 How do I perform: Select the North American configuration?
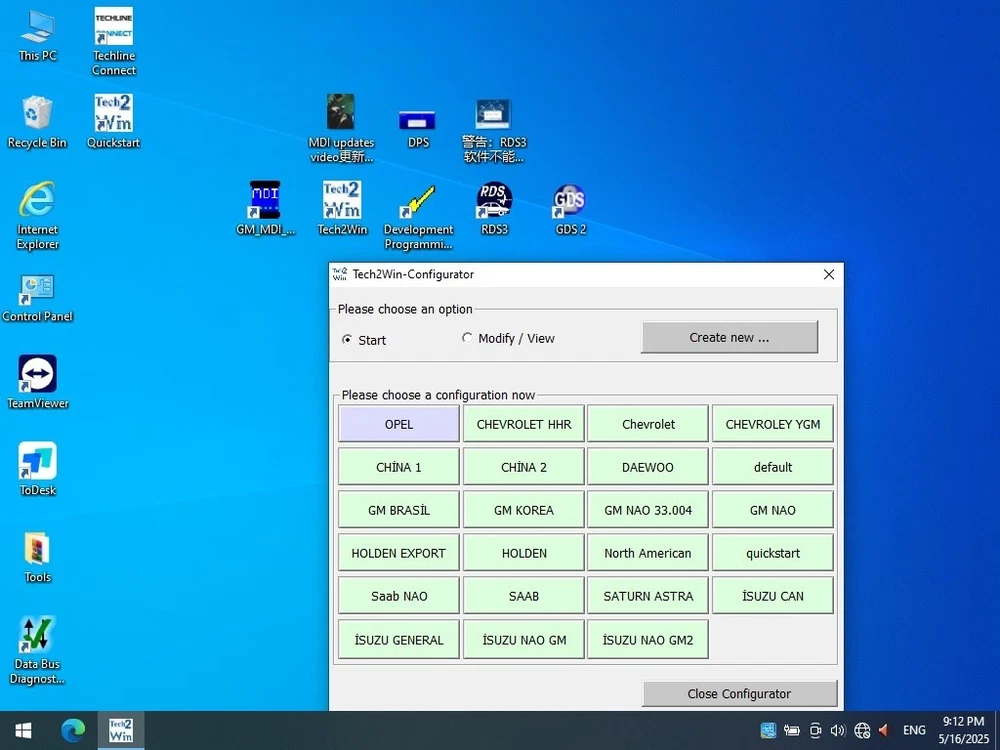tap(648, 553)
